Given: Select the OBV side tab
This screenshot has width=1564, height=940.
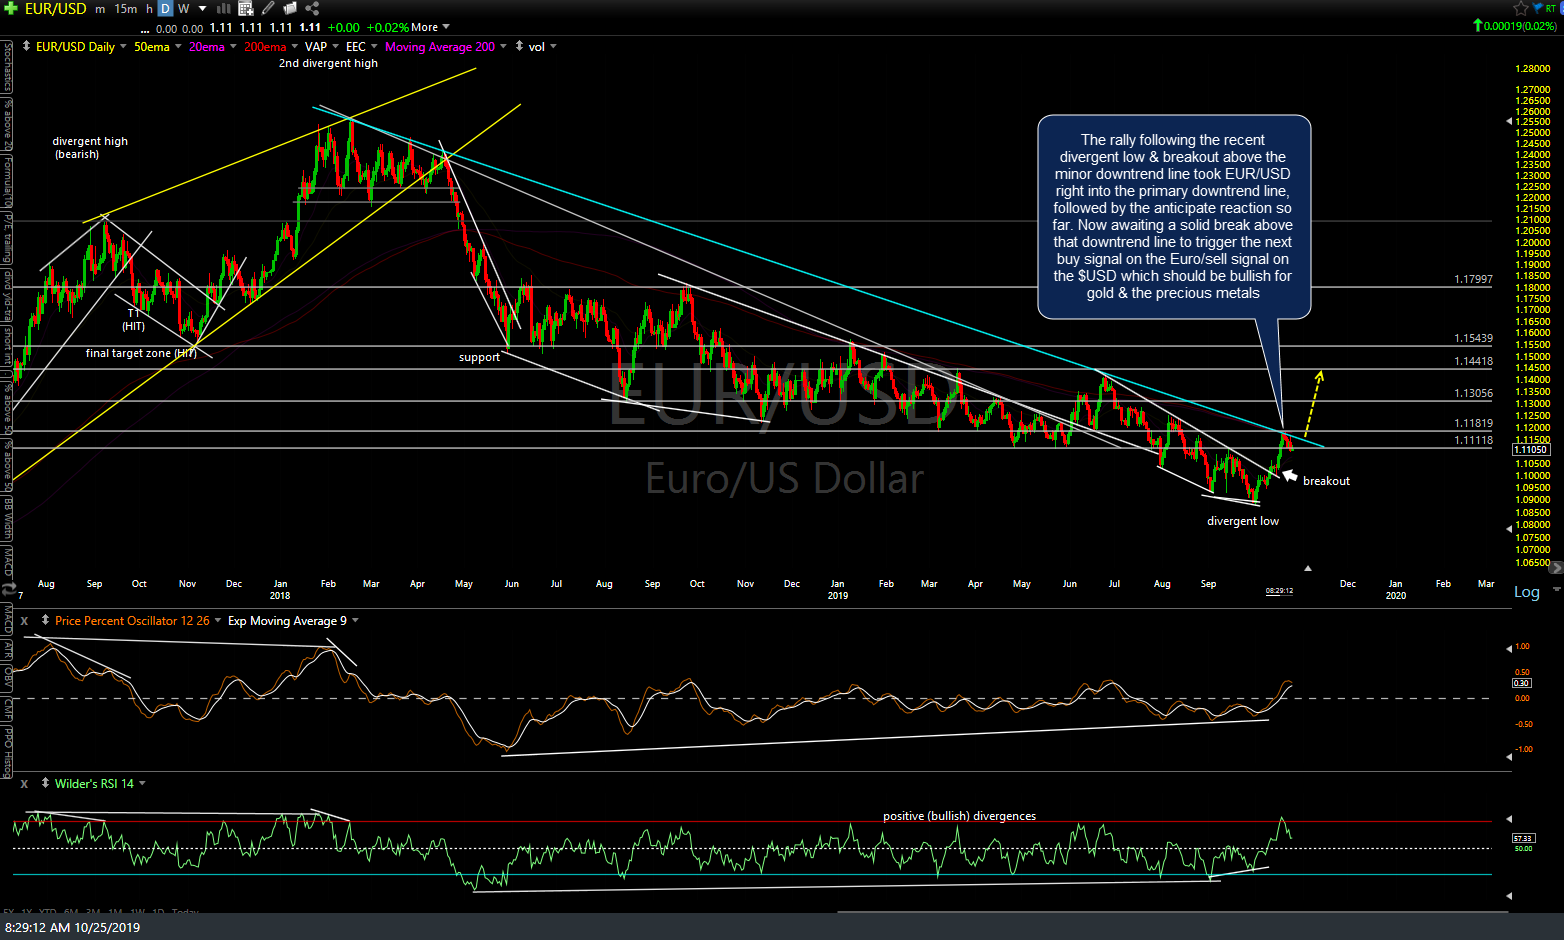Looking at the screenshot, I should coord(8,678).
